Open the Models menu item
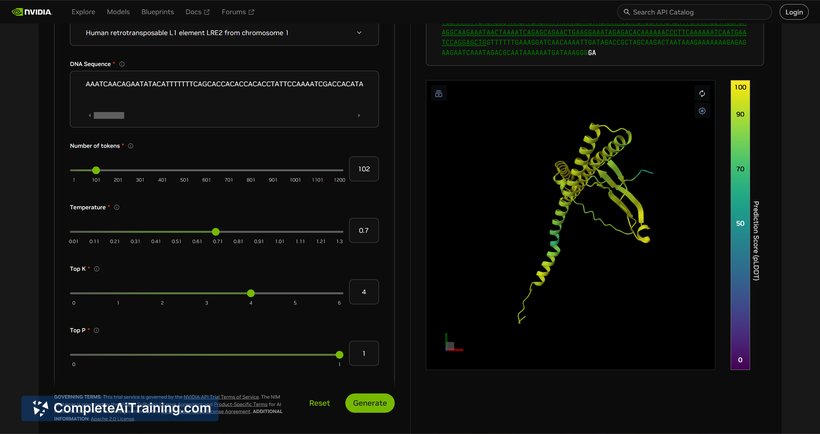The image size is (820, 434). 118,12
